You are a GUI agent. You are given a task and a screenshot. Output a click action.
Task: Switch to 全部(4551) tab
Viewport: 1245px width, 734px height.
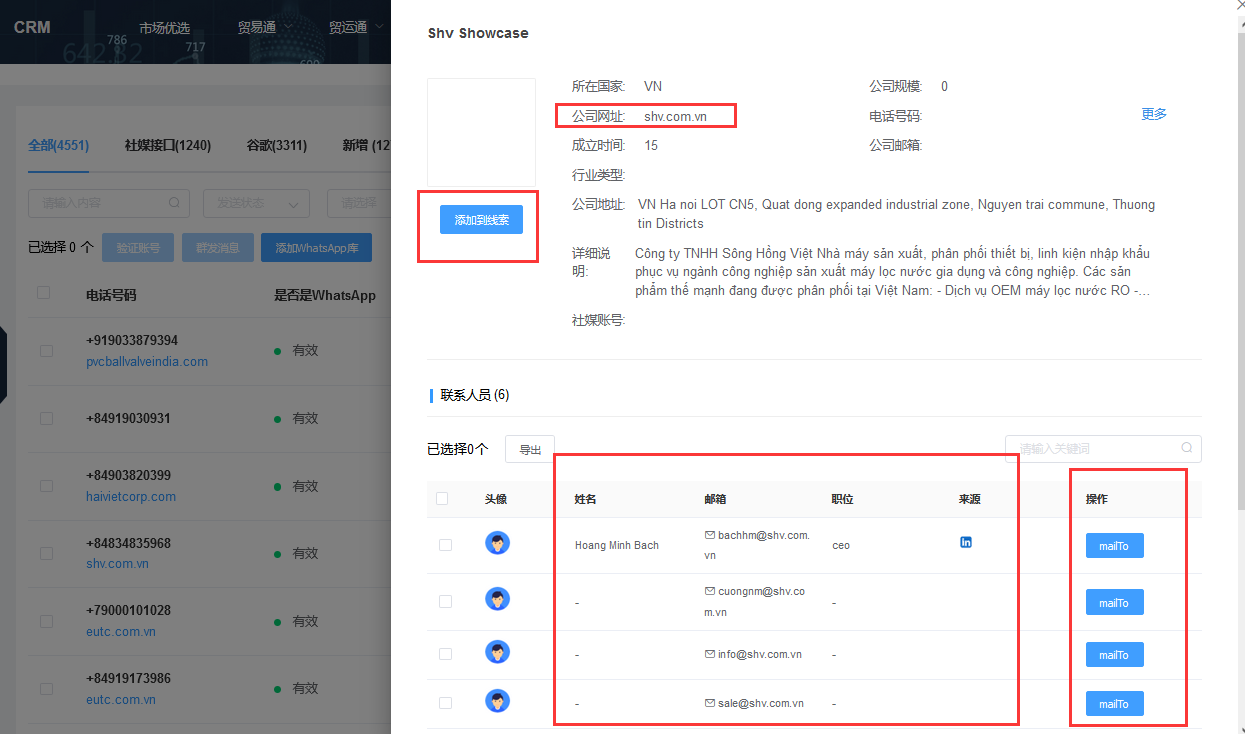pyautogui.click(x=58, y=145)
